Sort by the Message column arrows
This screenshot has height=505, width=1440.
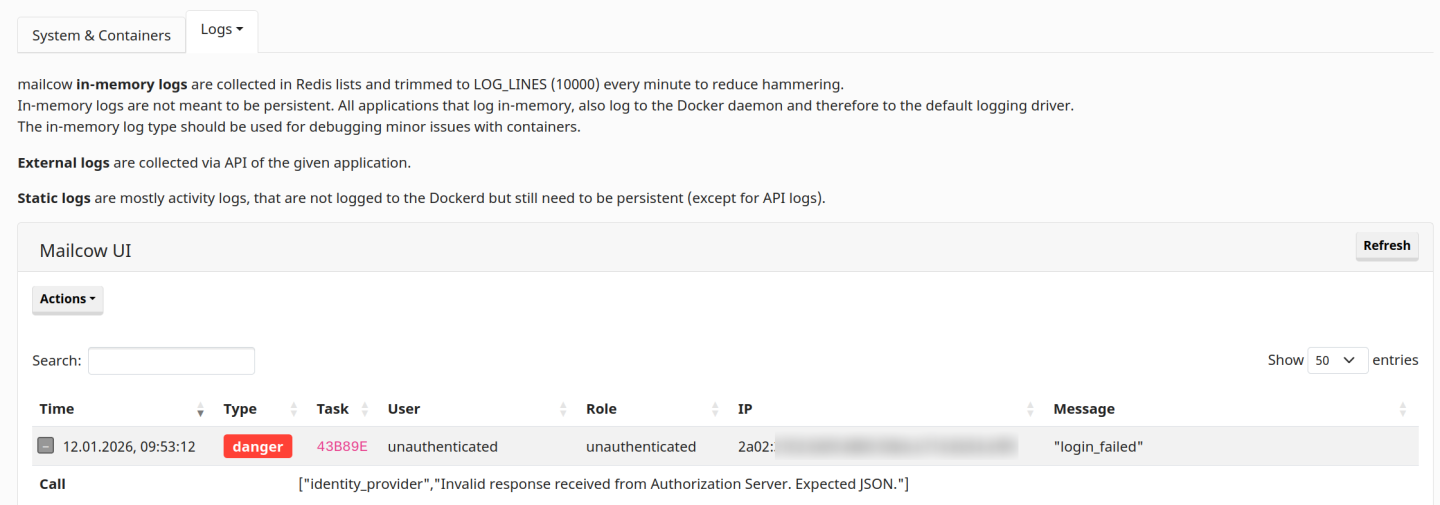(1402, 409)
